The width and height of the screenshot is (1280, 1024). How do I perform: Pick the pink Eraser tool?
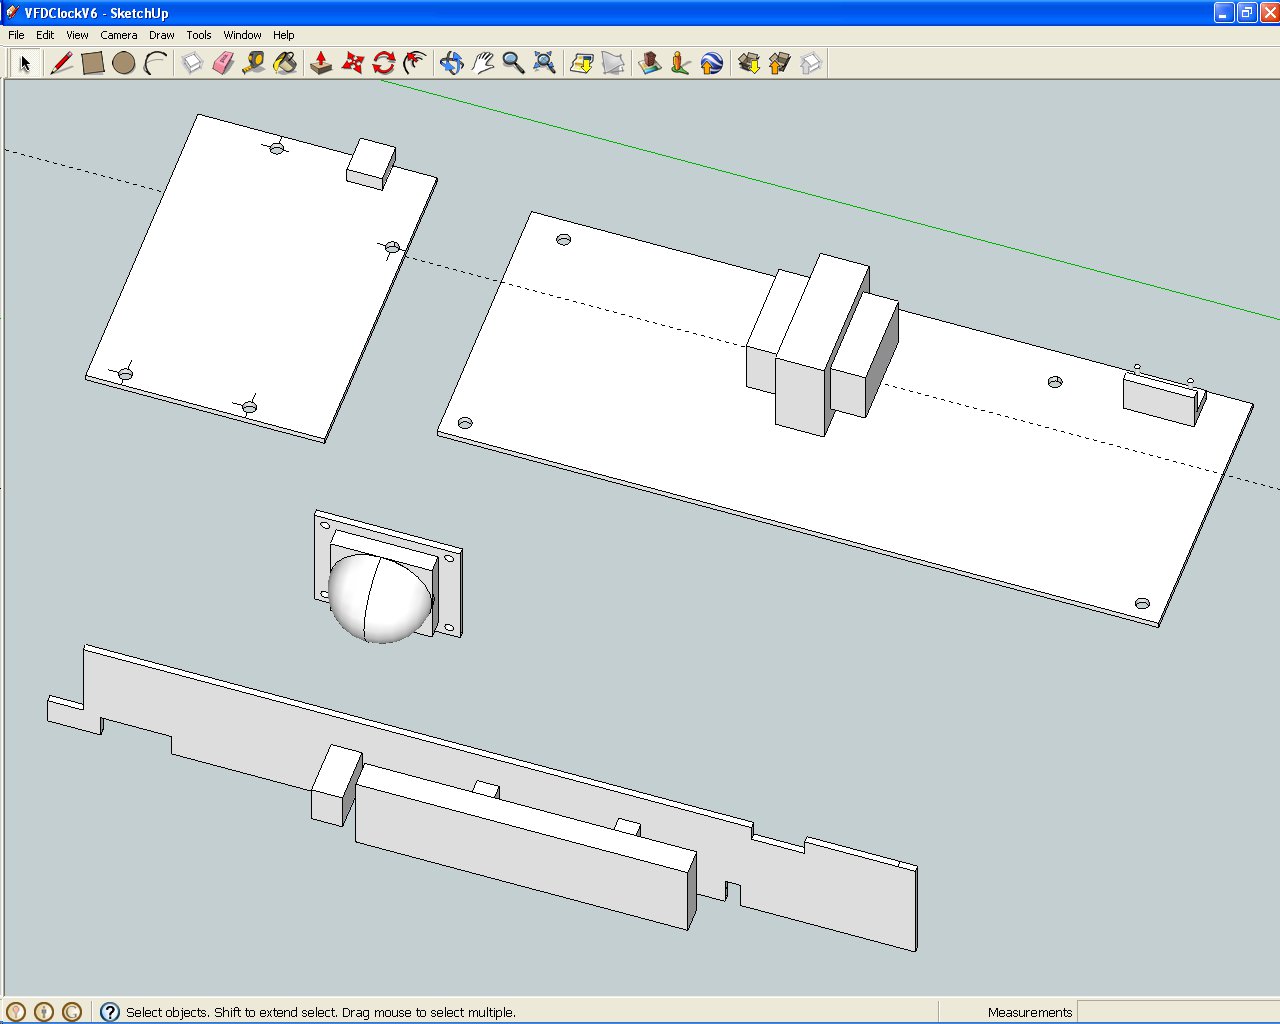[223, 64]
